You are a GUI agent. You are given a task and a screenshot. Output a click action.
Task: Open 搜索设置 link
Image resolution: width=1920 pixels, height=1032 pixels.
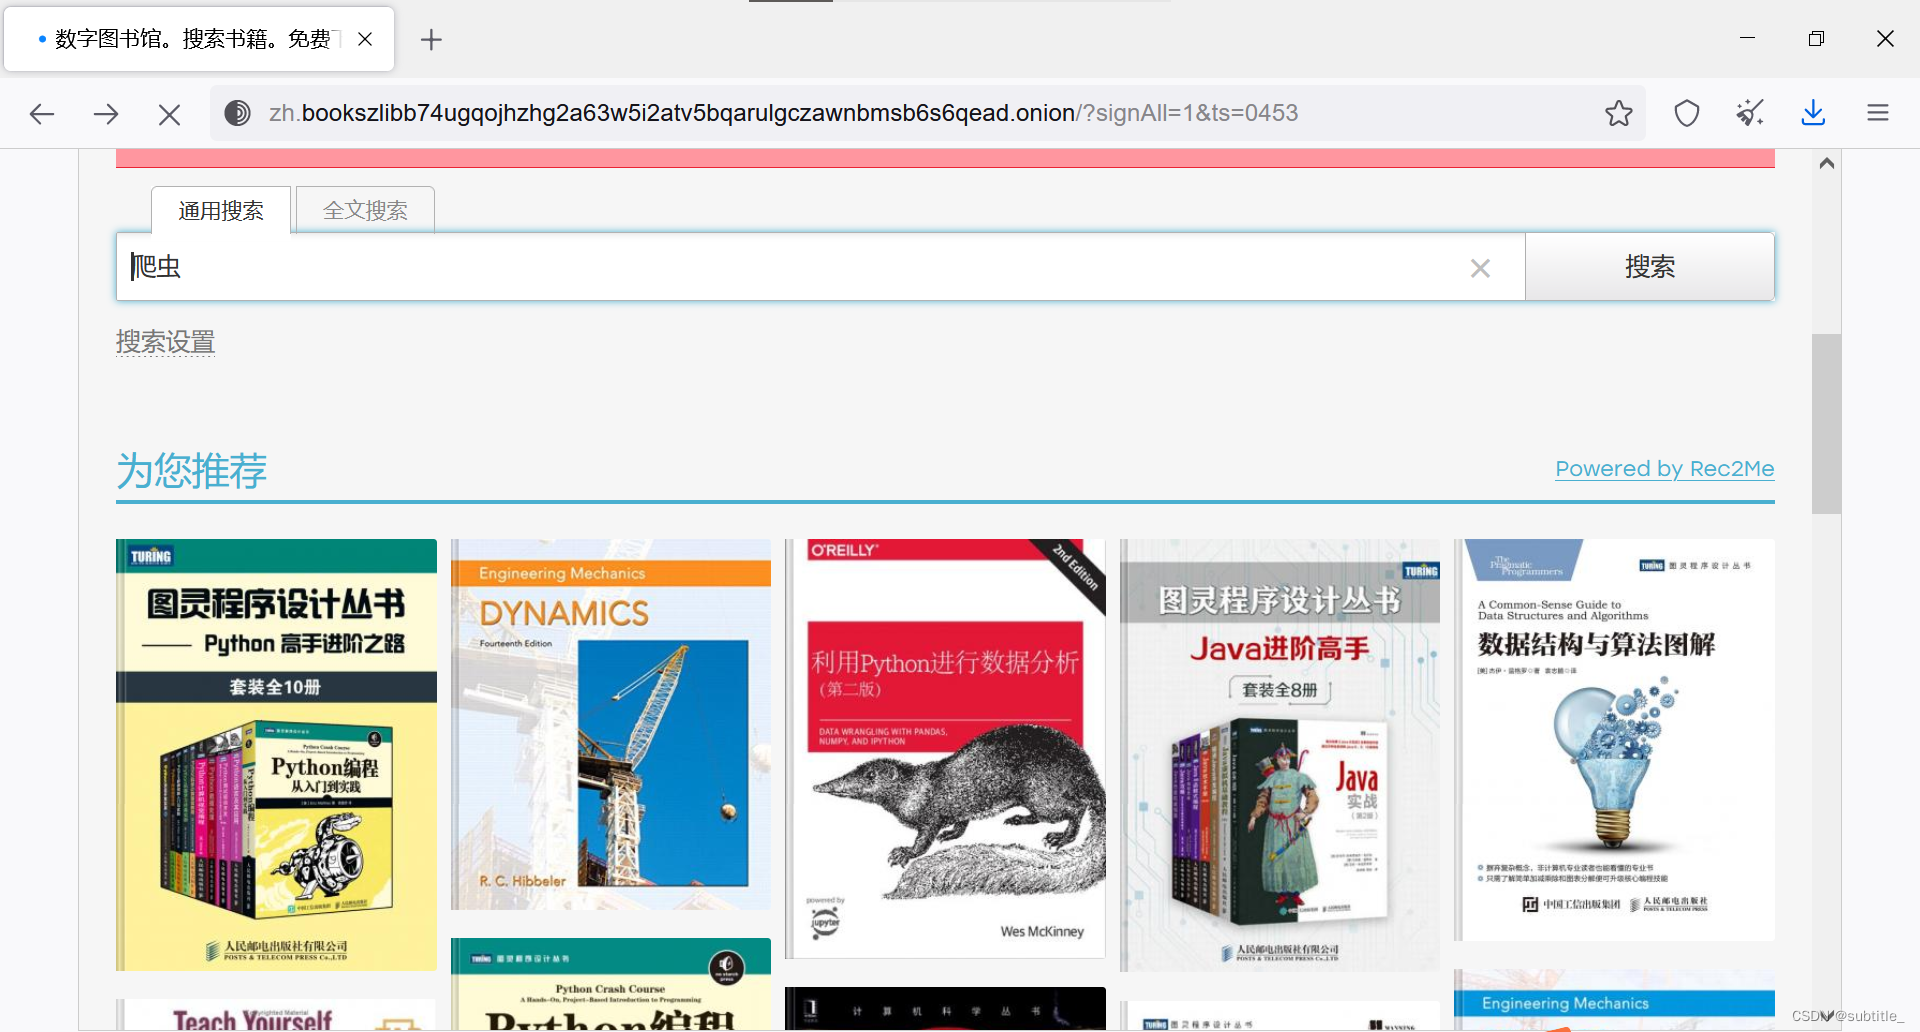pos(165,342)
